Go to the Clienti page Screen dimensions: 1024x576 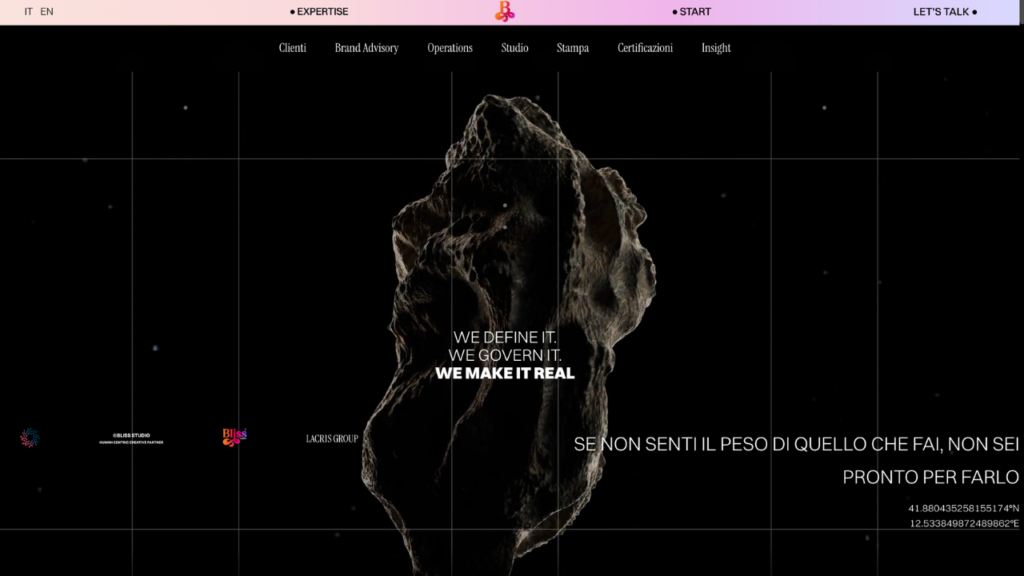pos(292,48)
